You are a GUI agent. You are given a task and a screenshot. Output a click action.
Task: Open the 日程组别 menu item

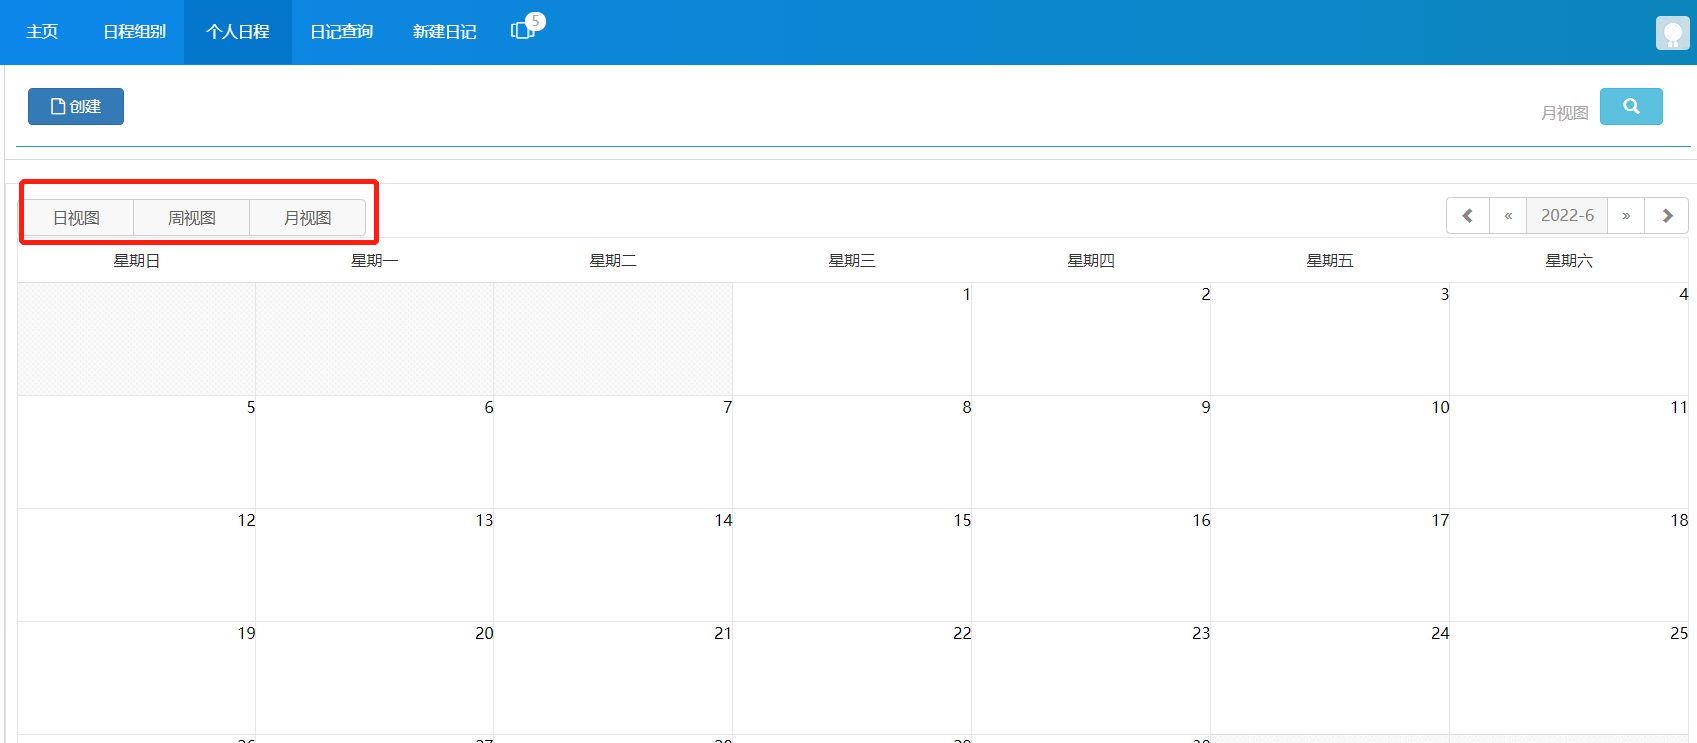[135, 32]
